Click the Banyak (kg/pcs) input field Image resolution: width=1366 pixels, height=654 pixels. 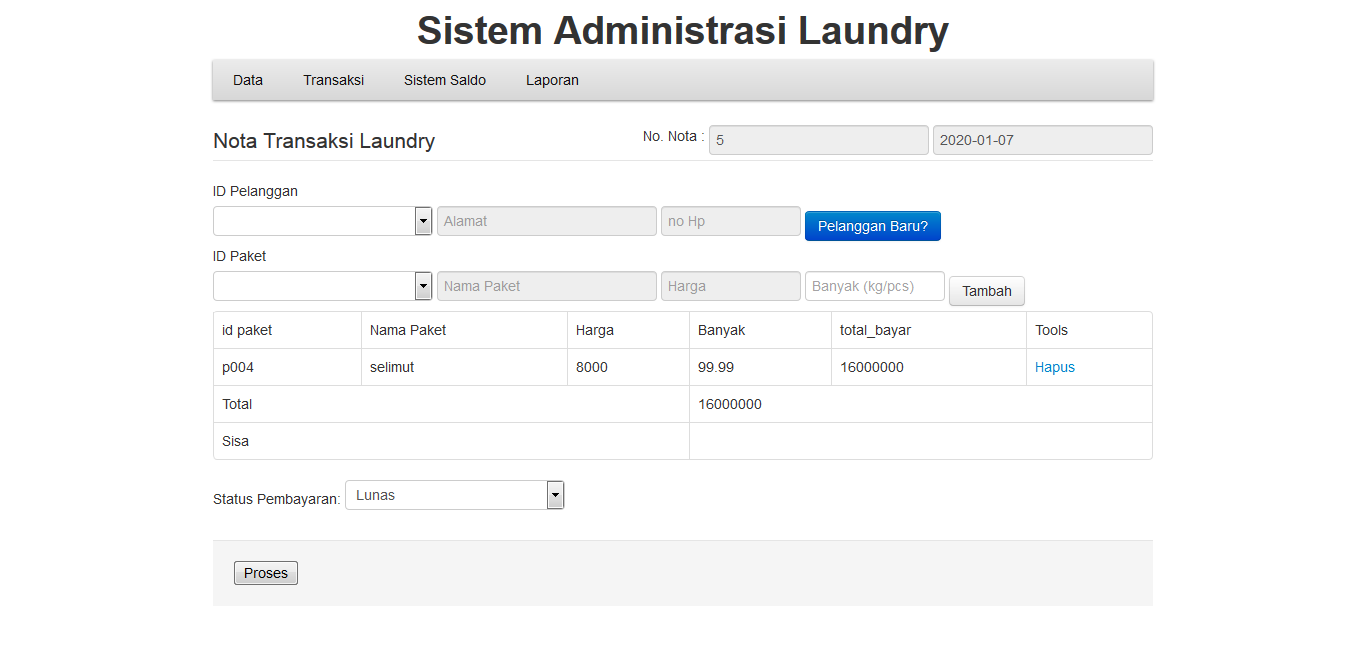click(x=874, y=285)
